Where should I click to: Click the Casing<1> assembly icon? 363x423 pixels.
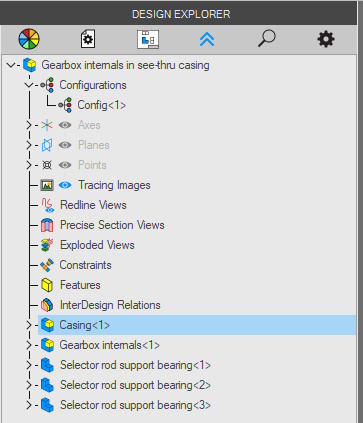[x=47, y=325]
